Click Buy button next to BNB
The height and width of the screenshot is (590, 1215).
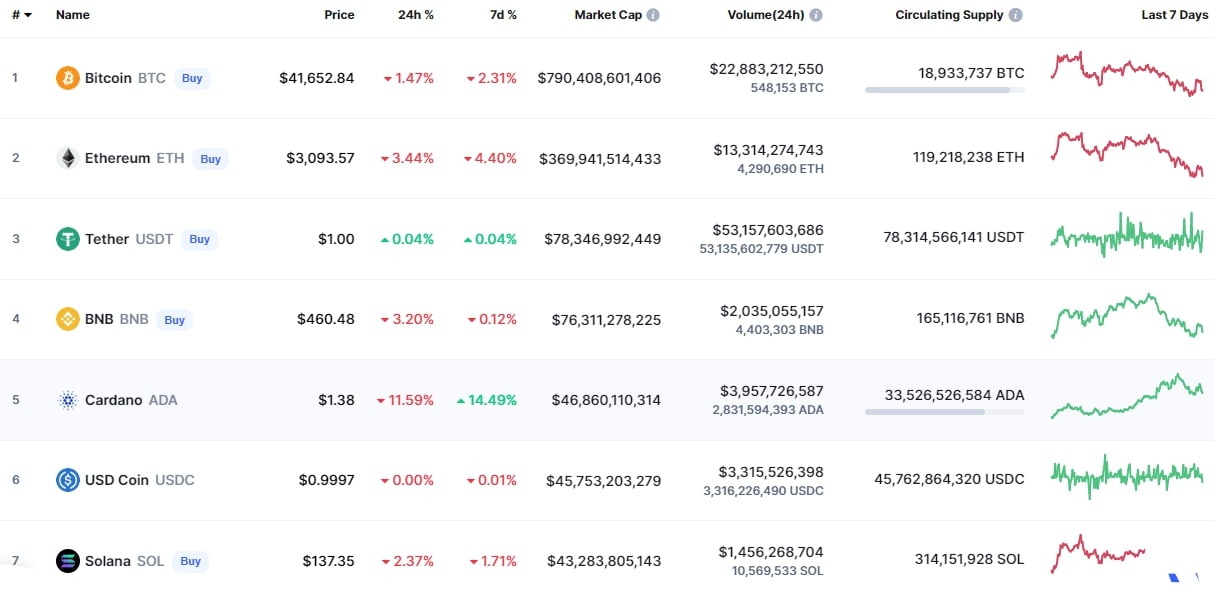click(x=175, y=320)
